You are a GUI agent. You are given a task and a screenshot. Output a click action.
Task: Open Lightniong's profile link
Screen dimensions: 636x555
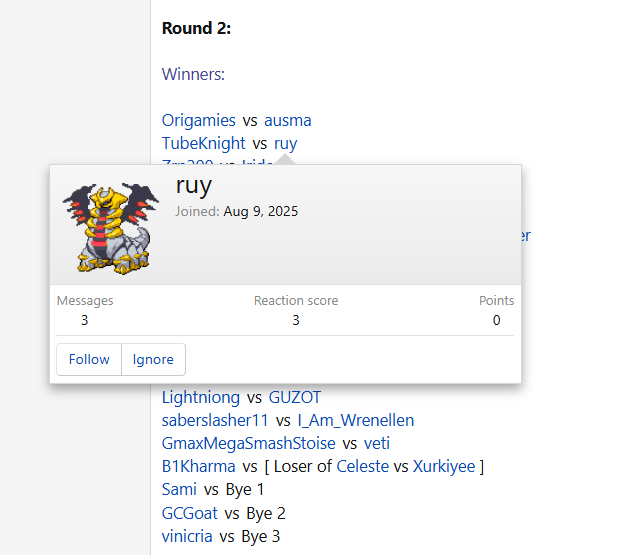click(201, 397)
